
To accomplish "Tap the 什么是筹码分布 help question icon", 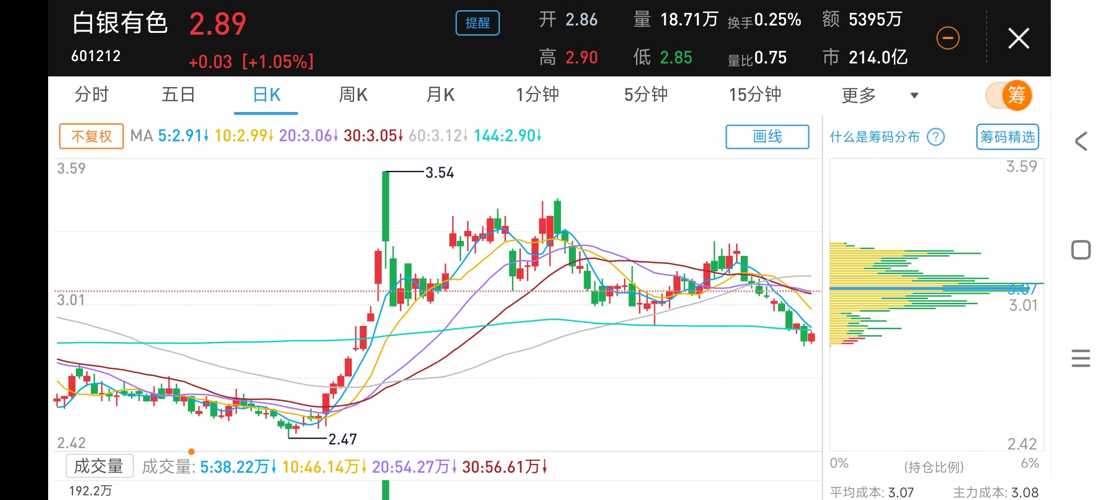I will [x=936, y=137].
